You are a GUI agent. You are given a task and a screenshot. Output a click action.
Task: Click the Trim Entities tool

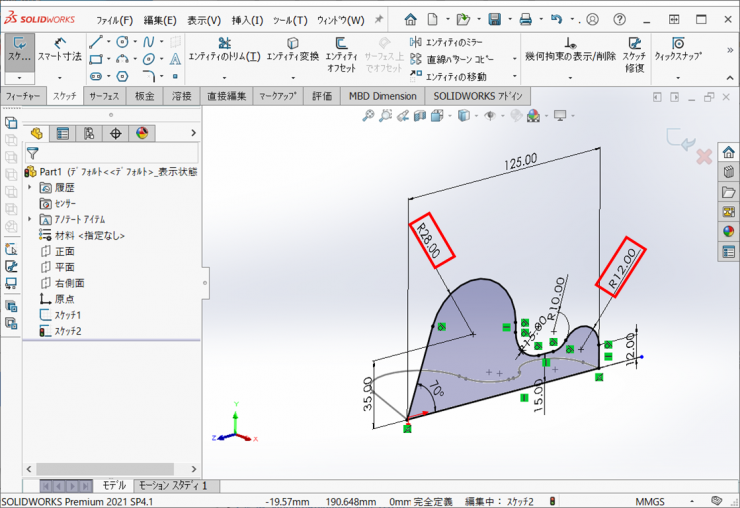pyautogui.click(x=224, y=50)
